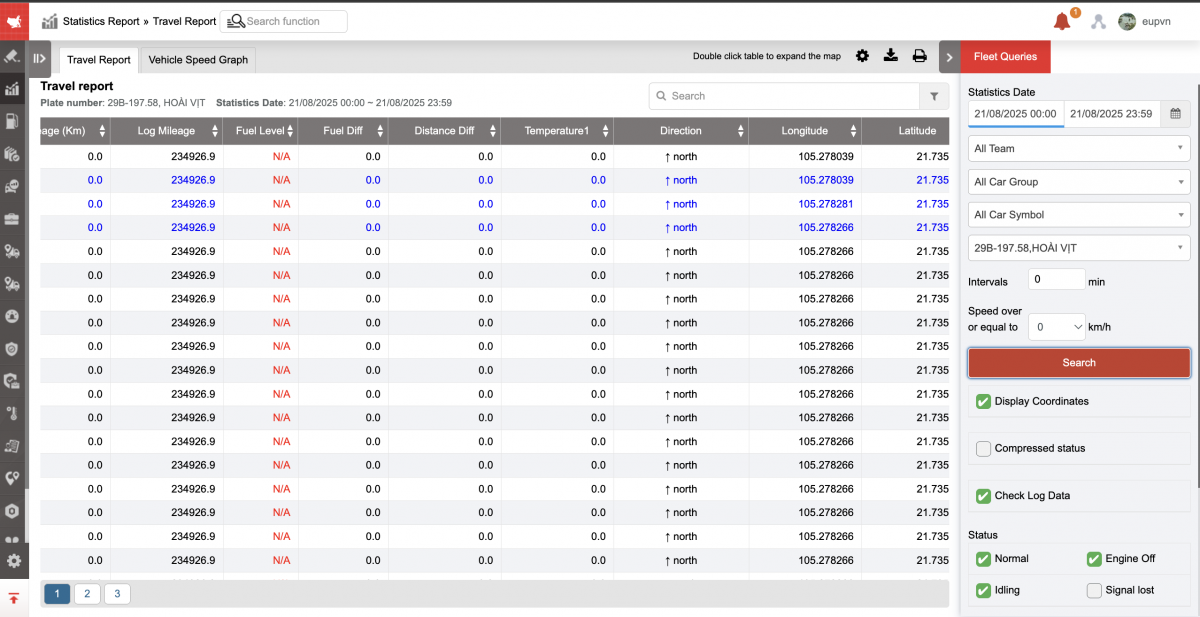The width and height of the screenshot is (1200, 617).
Task: Enable Compressed status checkbox
Action: point(983,448)
